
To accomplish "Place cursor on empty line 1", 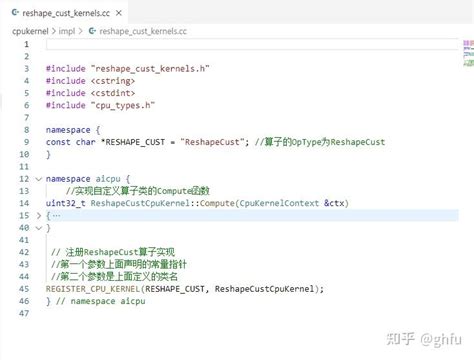I will click(x=252, y=44).
